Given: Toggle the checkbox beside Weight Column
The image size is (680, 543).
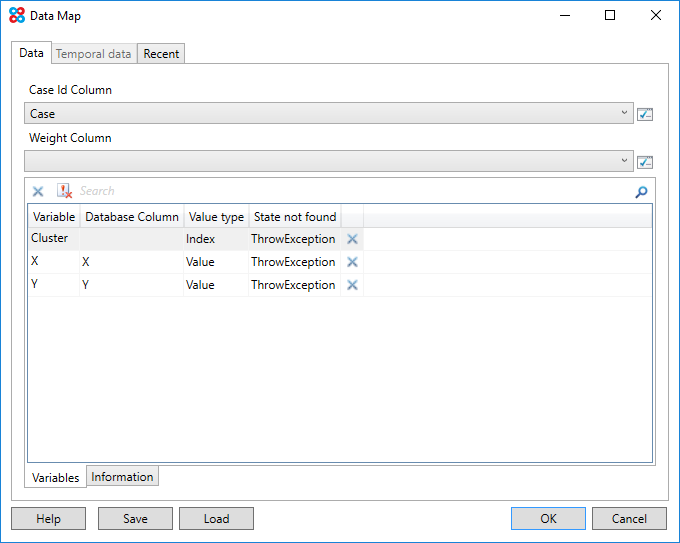Looking at the screenshot, I should pos(645,162).
